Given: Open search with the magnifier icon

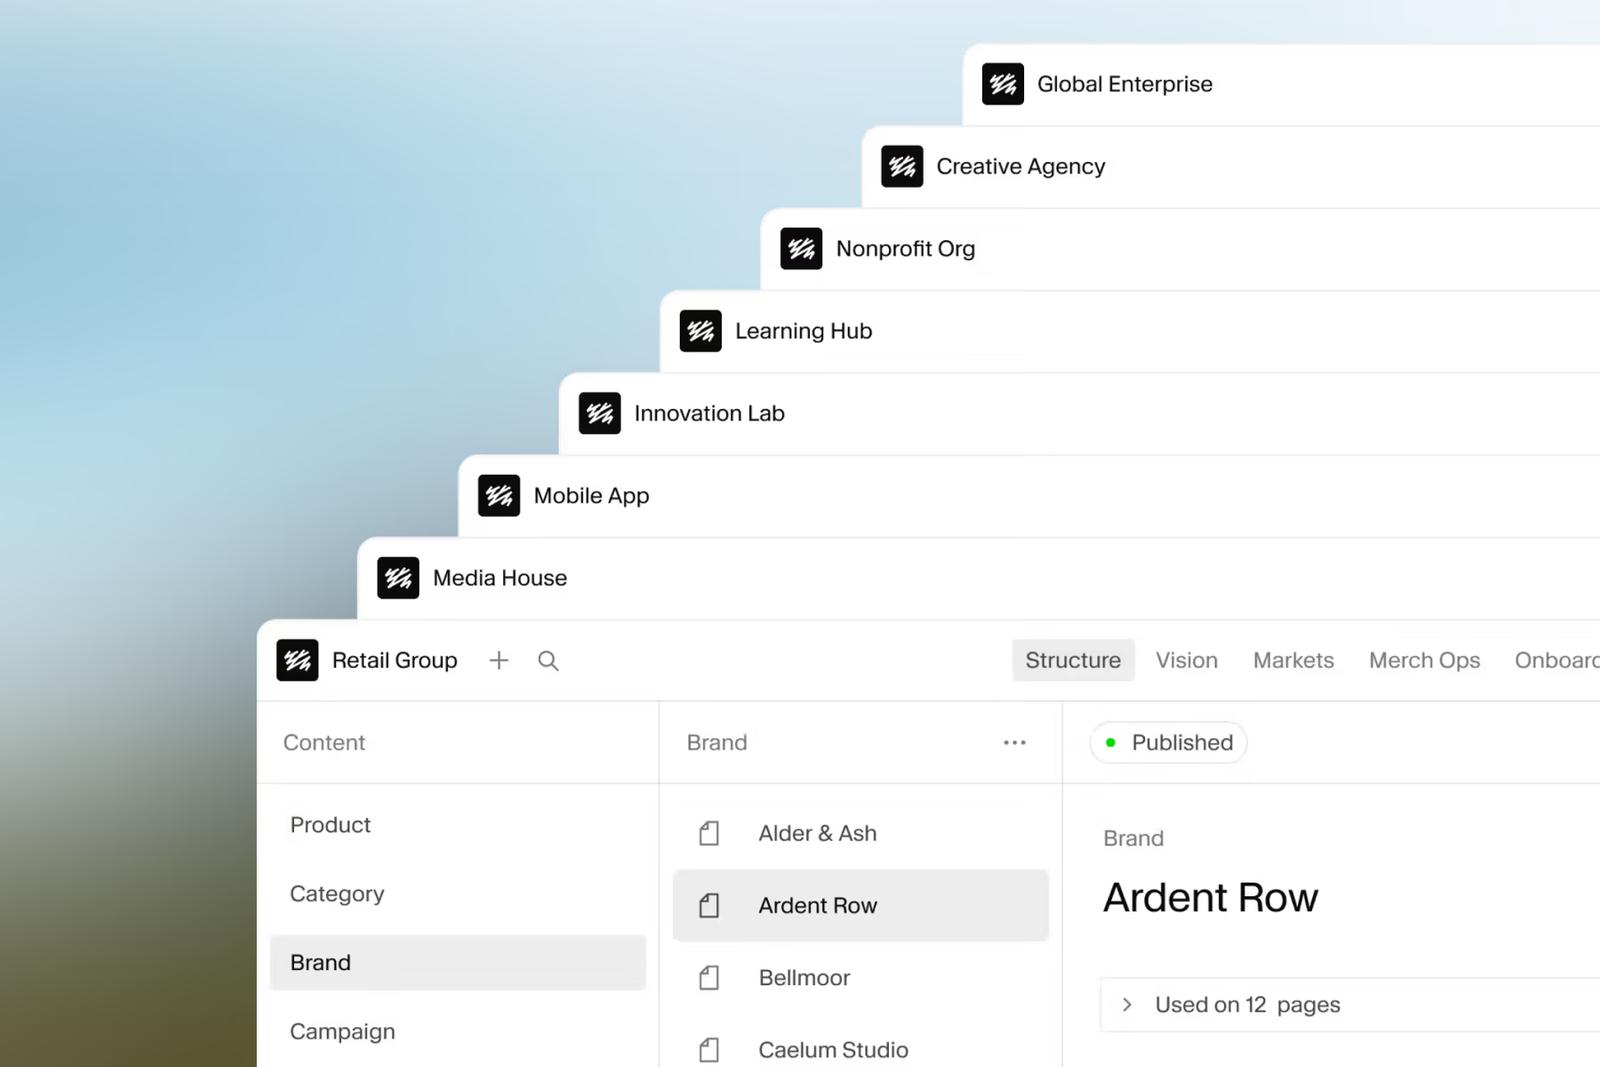Looking at the screenshot, I should [x=548, y=660].
